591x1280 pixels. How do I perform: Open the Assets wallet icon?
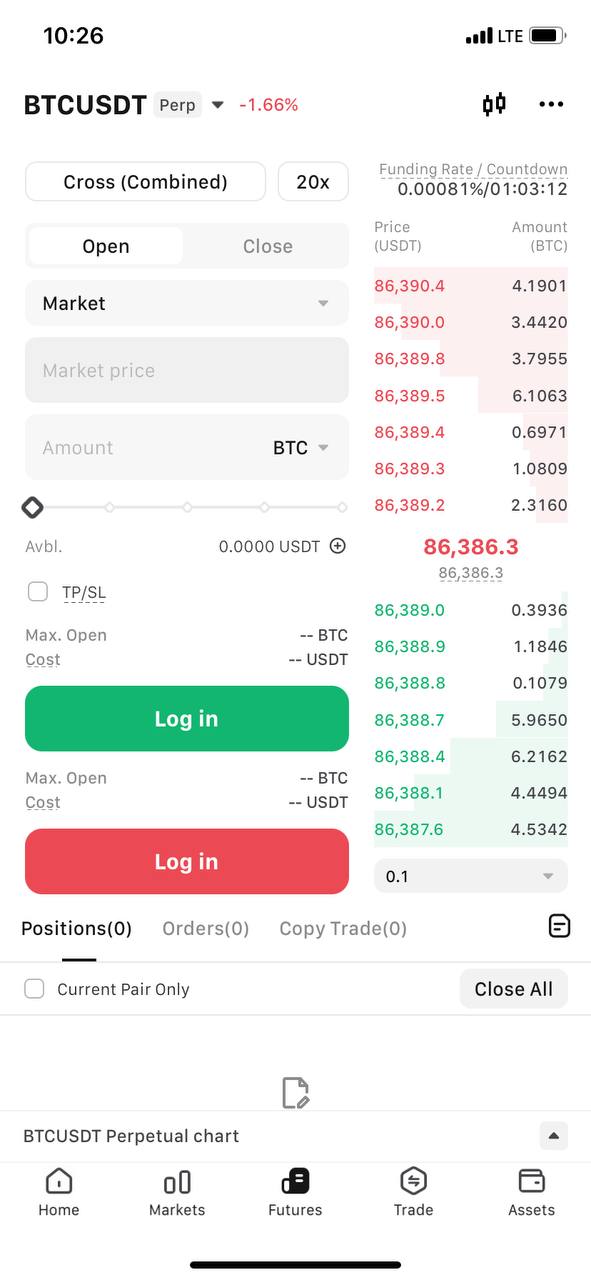(x=532, y=1181)
